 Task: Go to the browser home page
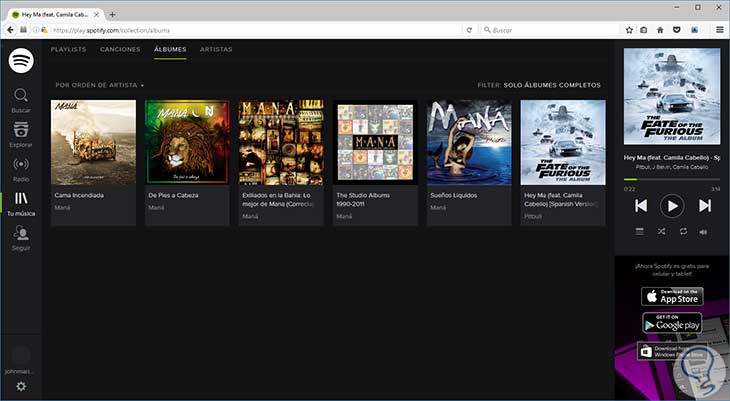coord(660,30)
